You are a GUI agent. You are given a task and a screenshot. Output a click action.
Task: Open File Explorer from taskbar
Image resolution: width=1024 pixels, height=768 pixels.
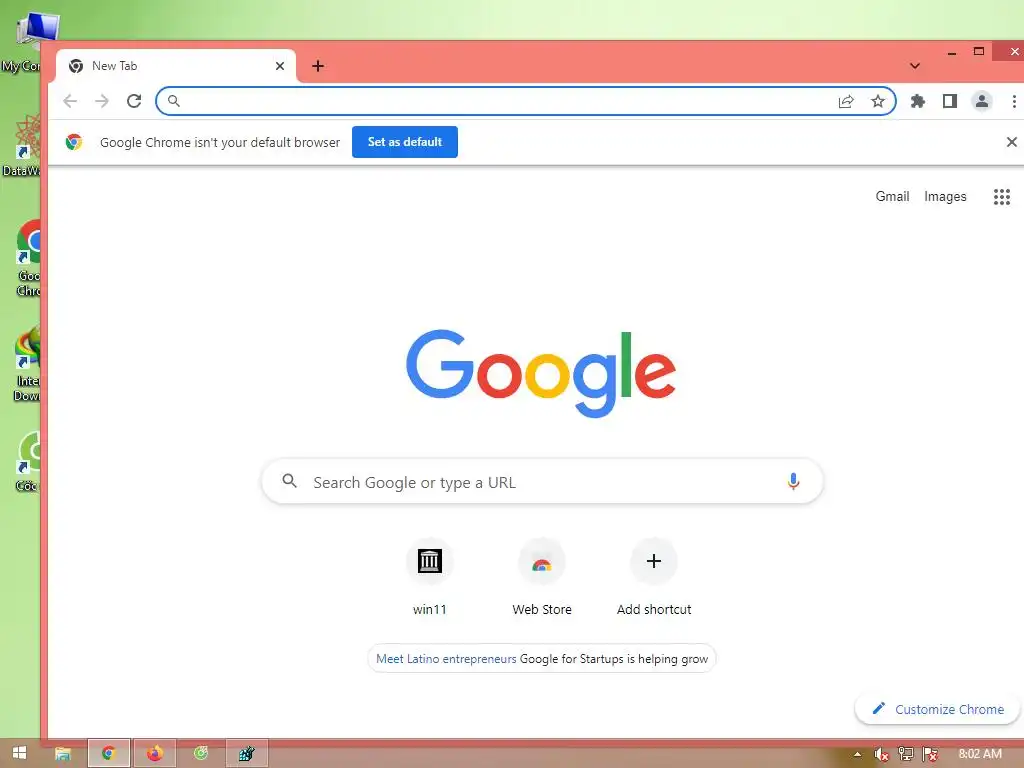63,754
